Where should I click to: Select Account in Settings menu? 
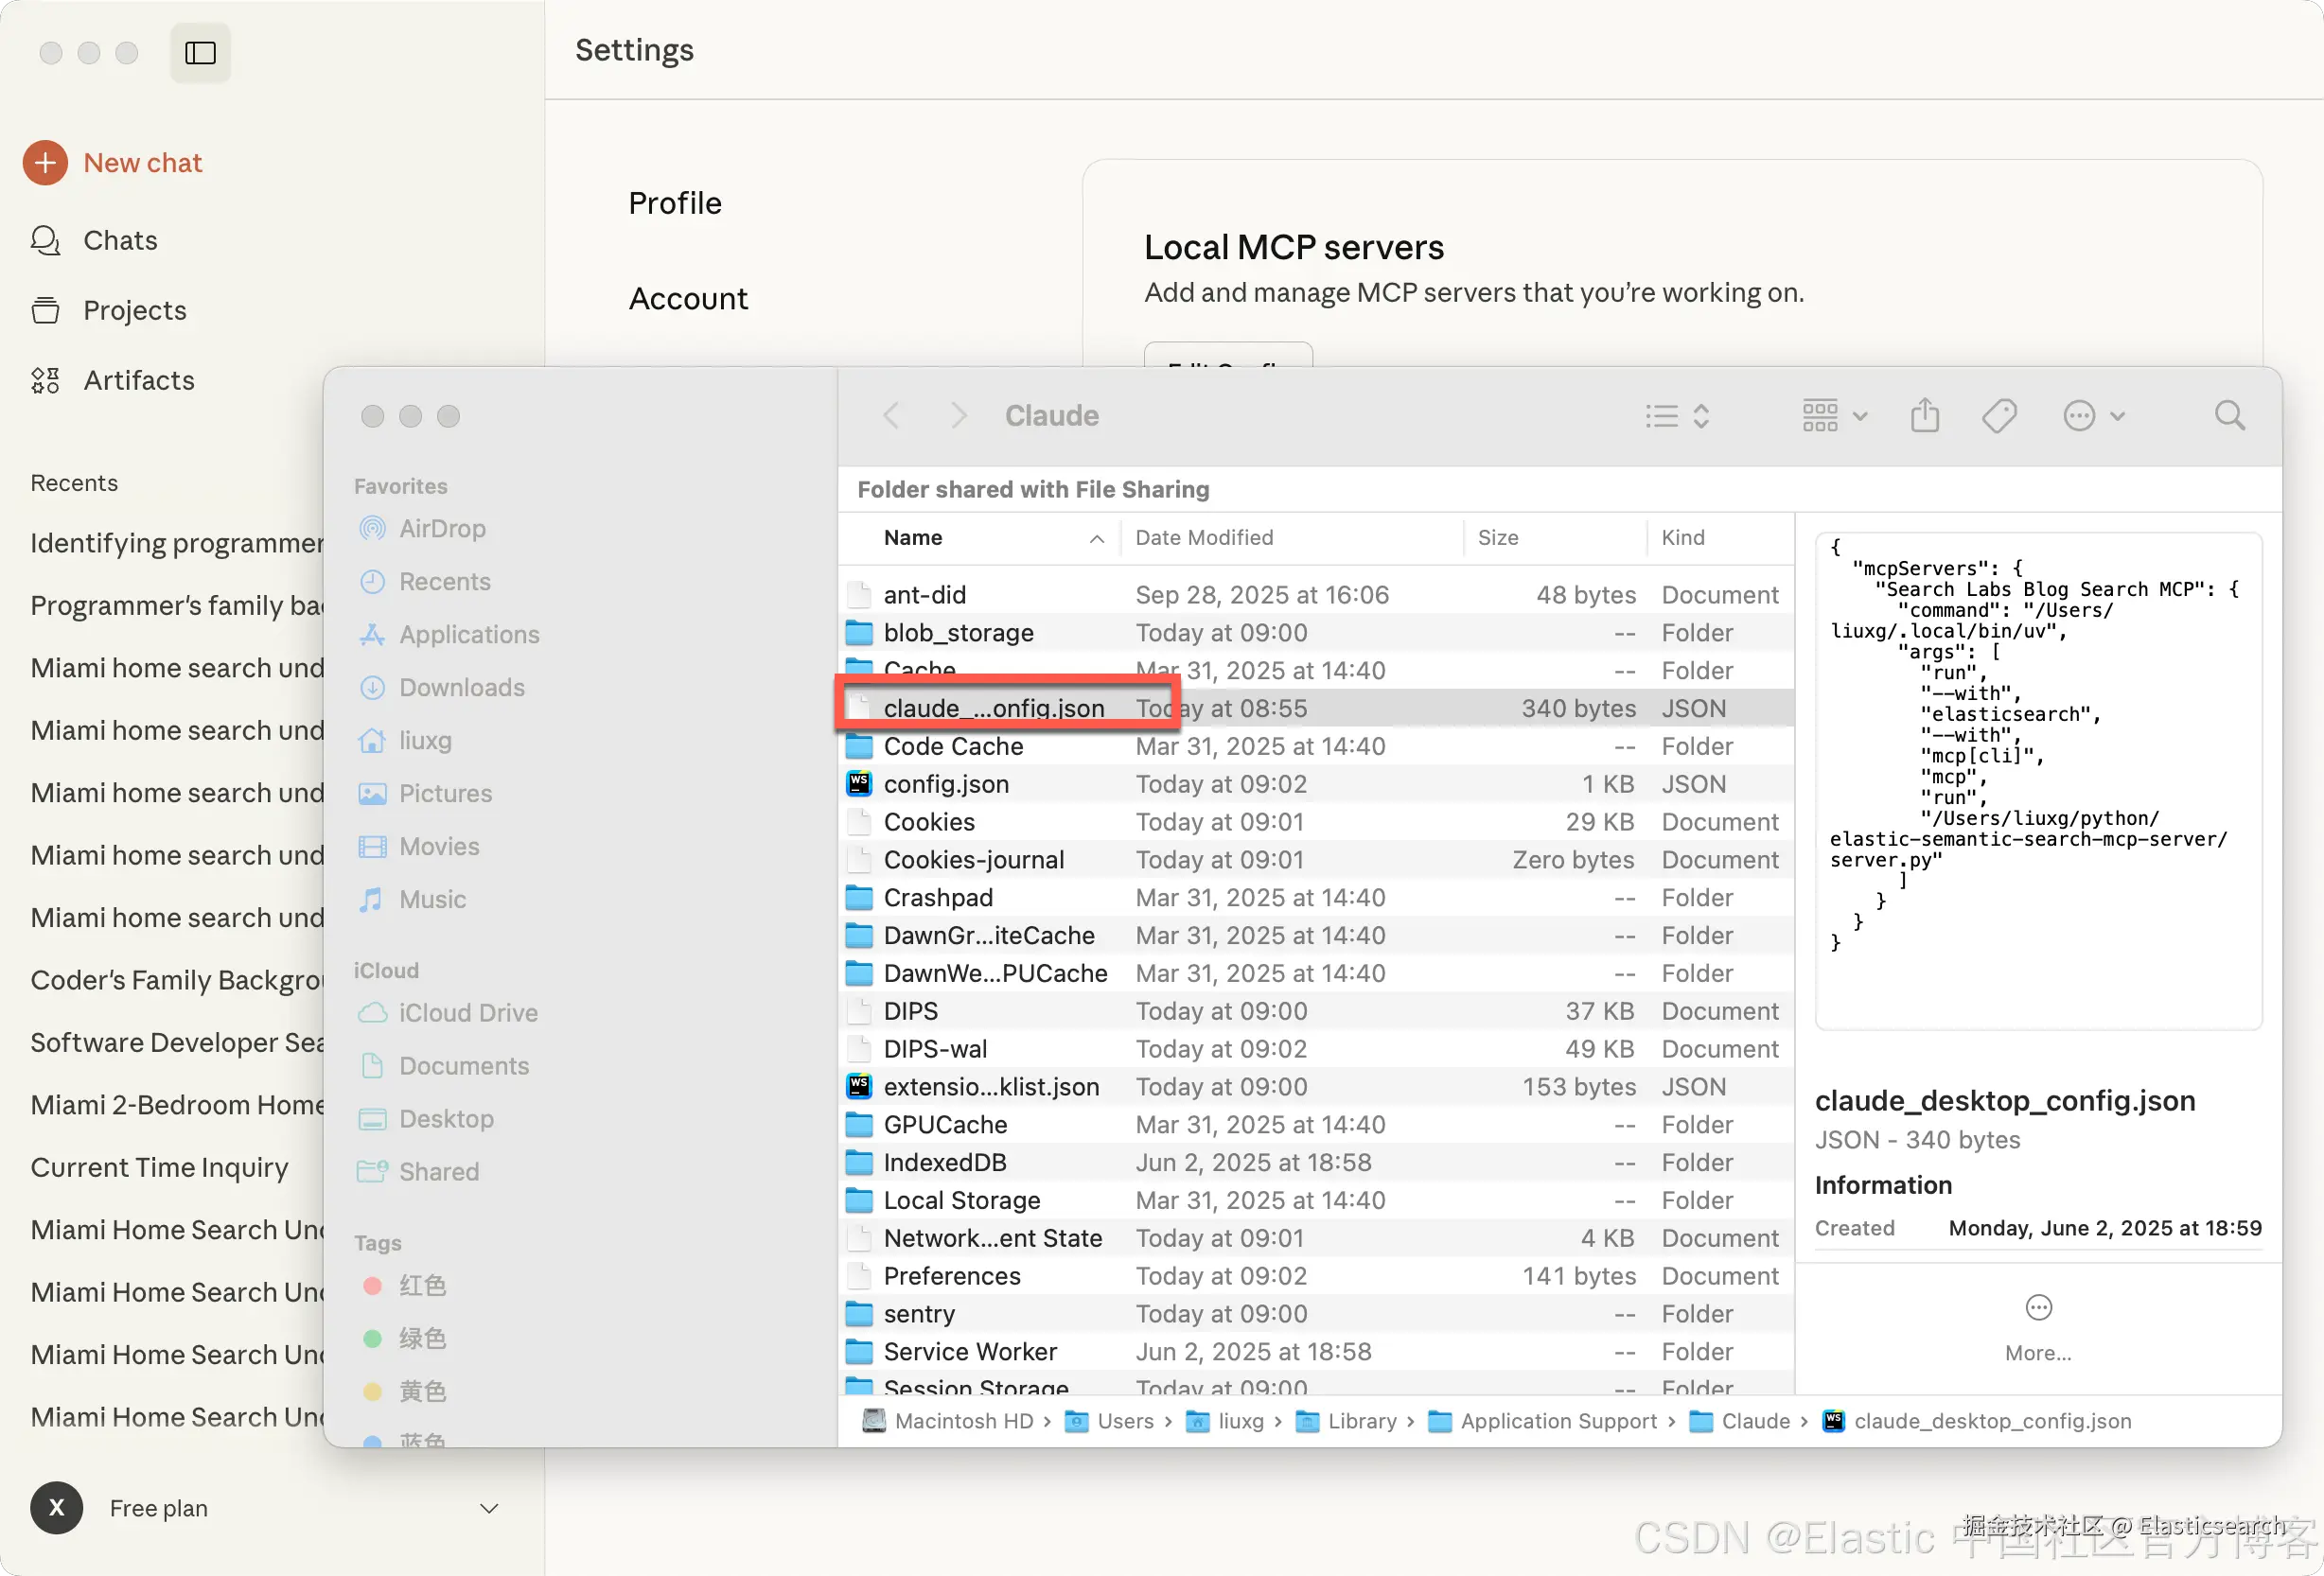coord(688,298)
